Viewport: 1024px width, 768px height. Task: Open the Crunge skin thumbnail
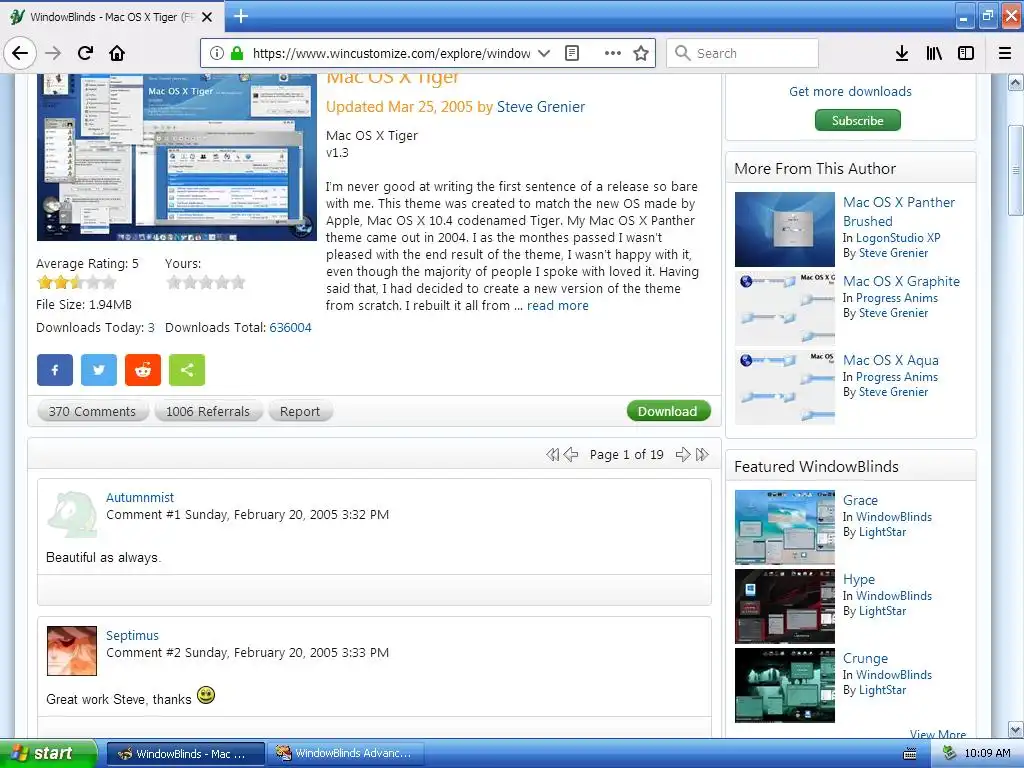(x=784, y=685)
